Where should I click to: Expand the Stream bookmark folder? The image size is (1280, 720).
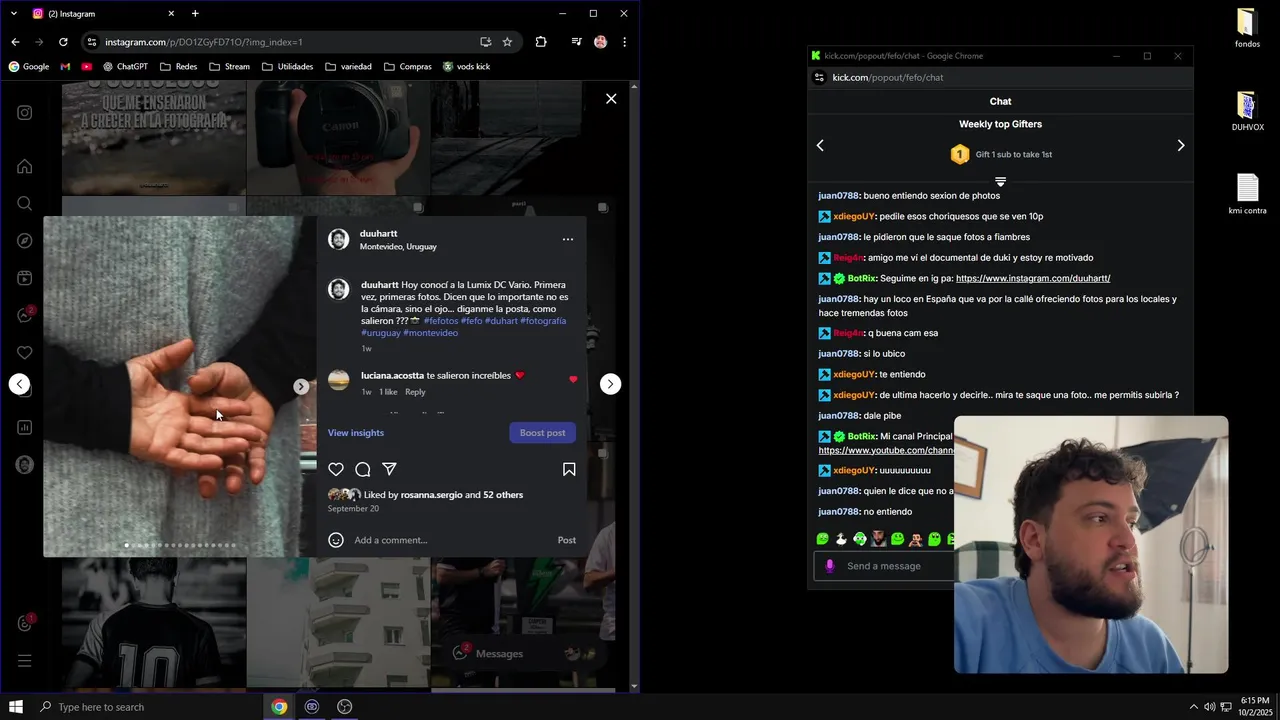point(229,67)
